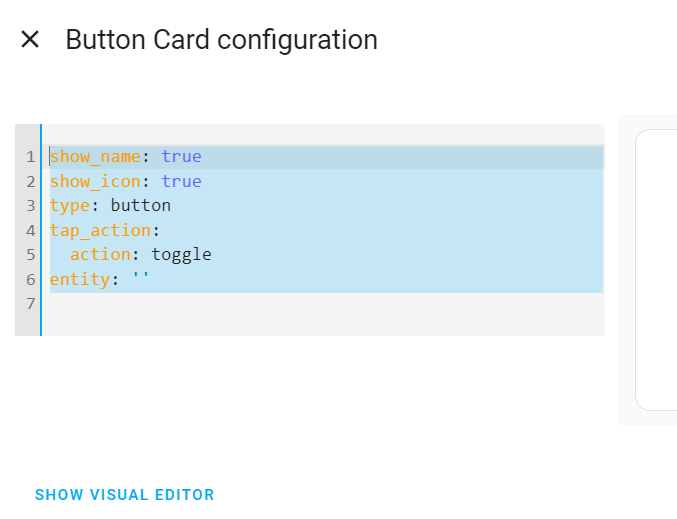Click the card preview panel on the right
The image size is (677, 519).
tap(656, 270)
